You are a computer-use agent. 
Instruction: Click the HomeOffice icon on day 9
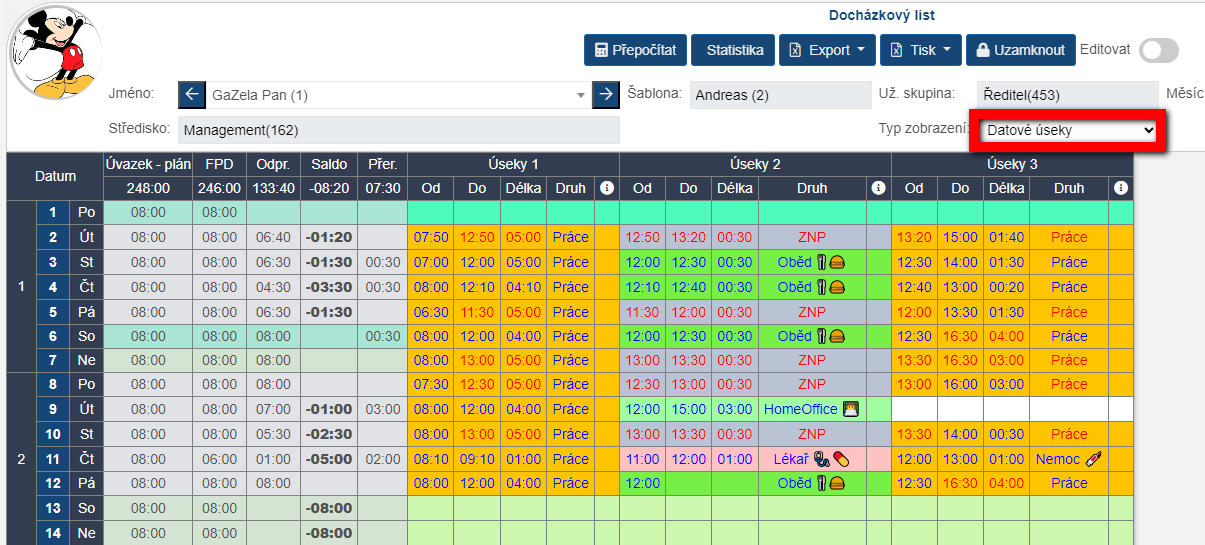coord(851,409)
